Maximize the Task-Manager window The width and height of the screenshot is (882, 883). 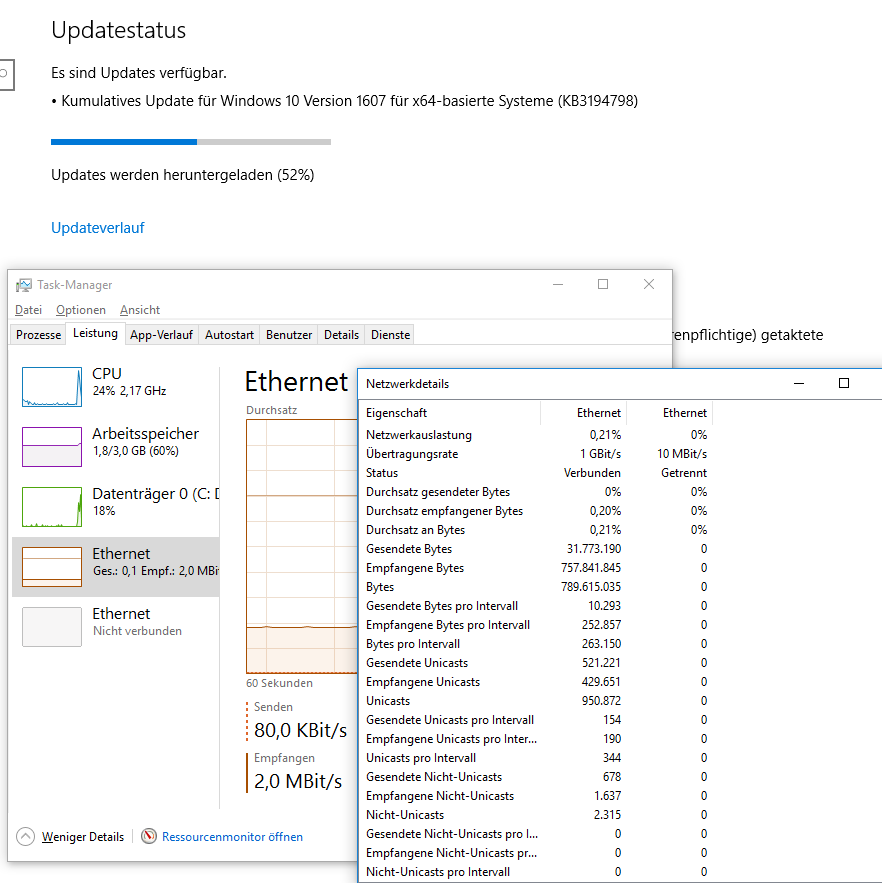click(603, 284)
